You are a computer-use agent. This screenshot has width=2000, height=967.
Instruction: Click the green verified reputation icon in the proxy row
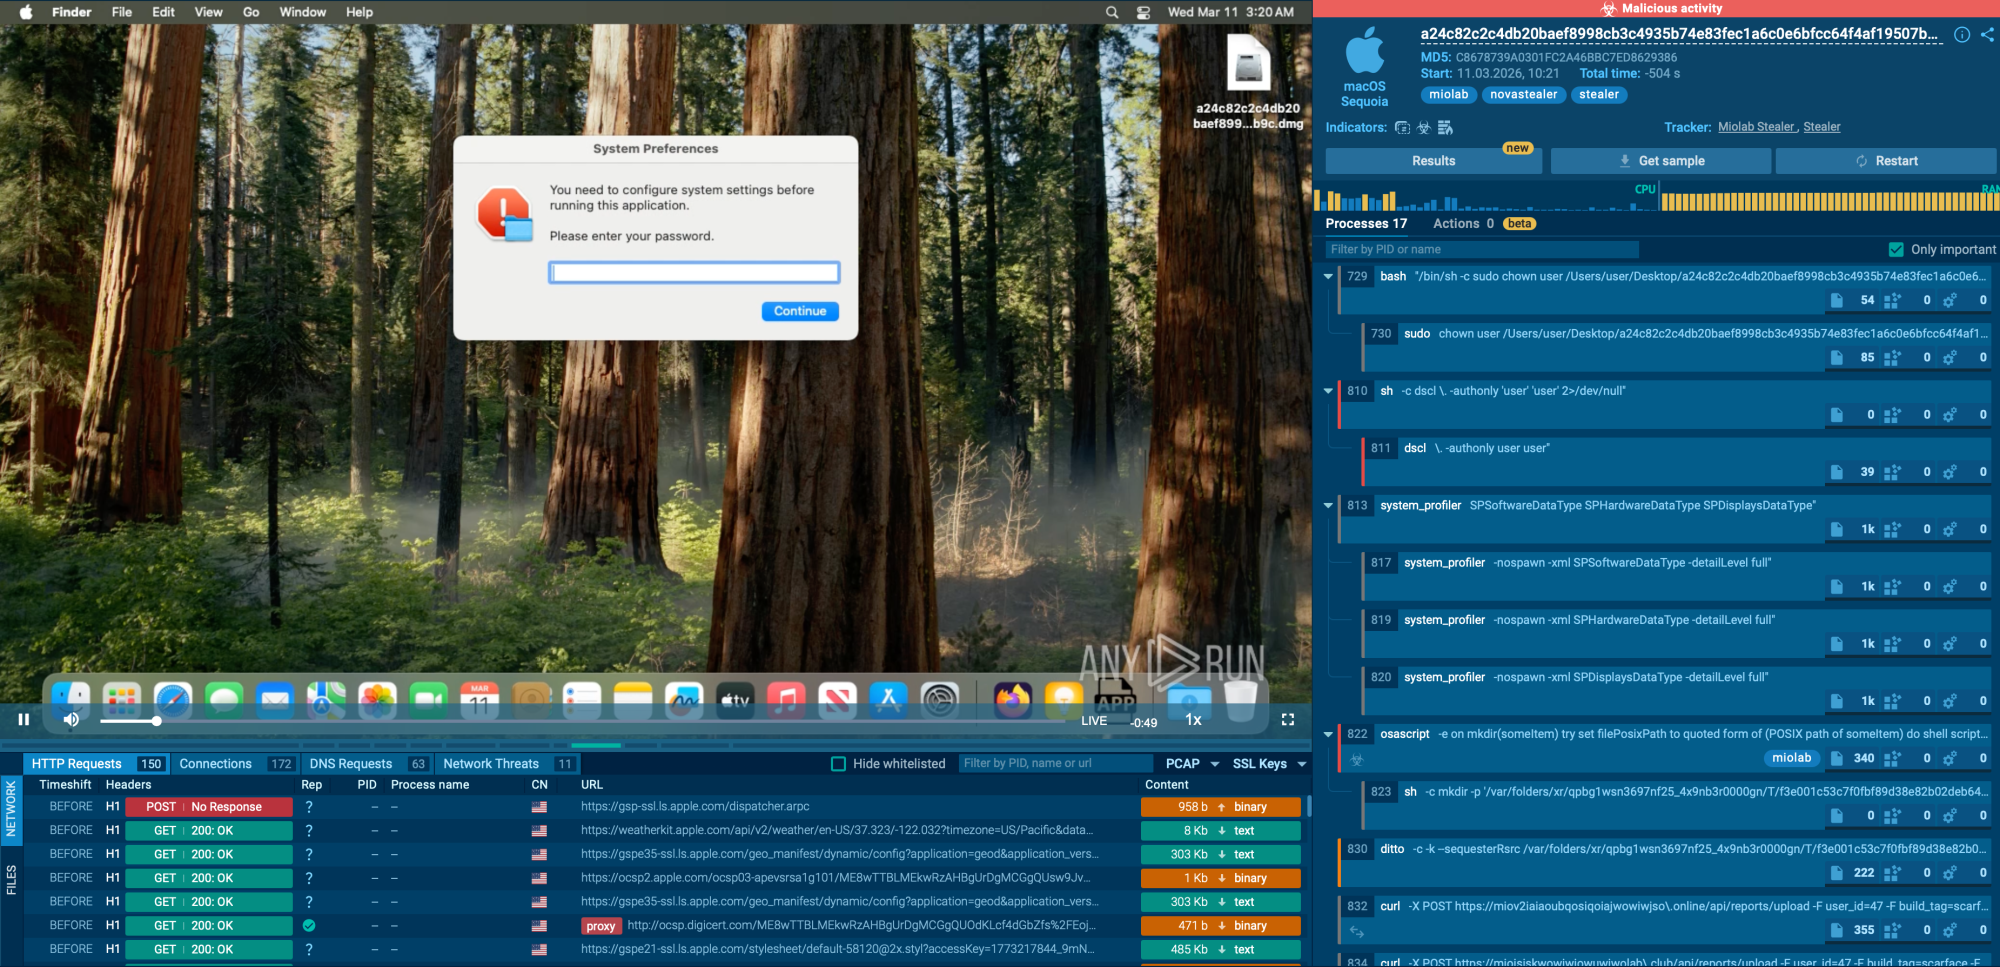coord(309,926)
